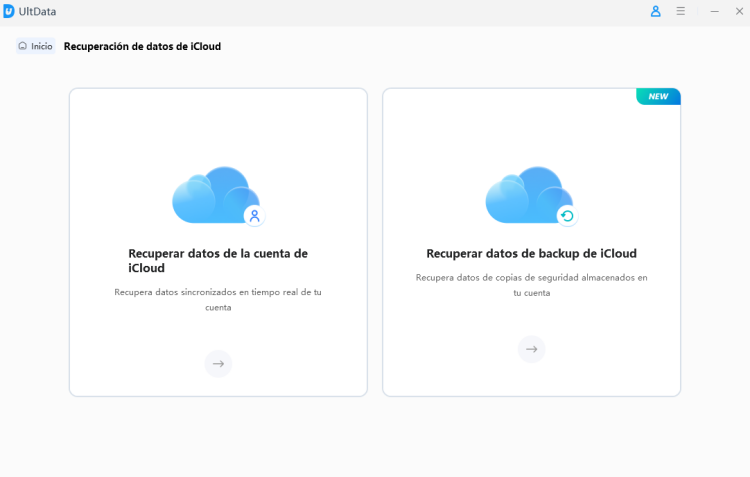This screenshot has height=477, width=750.
Task: Select 'Recuperar datos de la cuenta de iCloud' title
Action: (218, 260)
